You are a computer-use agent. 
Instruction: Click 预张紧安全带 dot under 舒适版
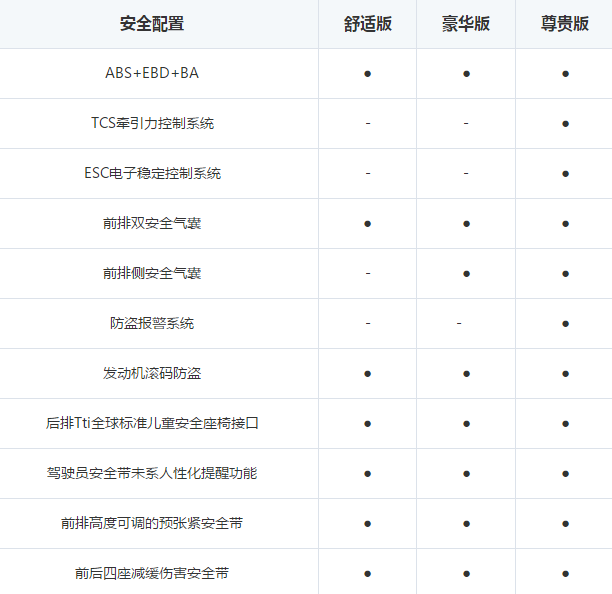(x=367, y=524)
